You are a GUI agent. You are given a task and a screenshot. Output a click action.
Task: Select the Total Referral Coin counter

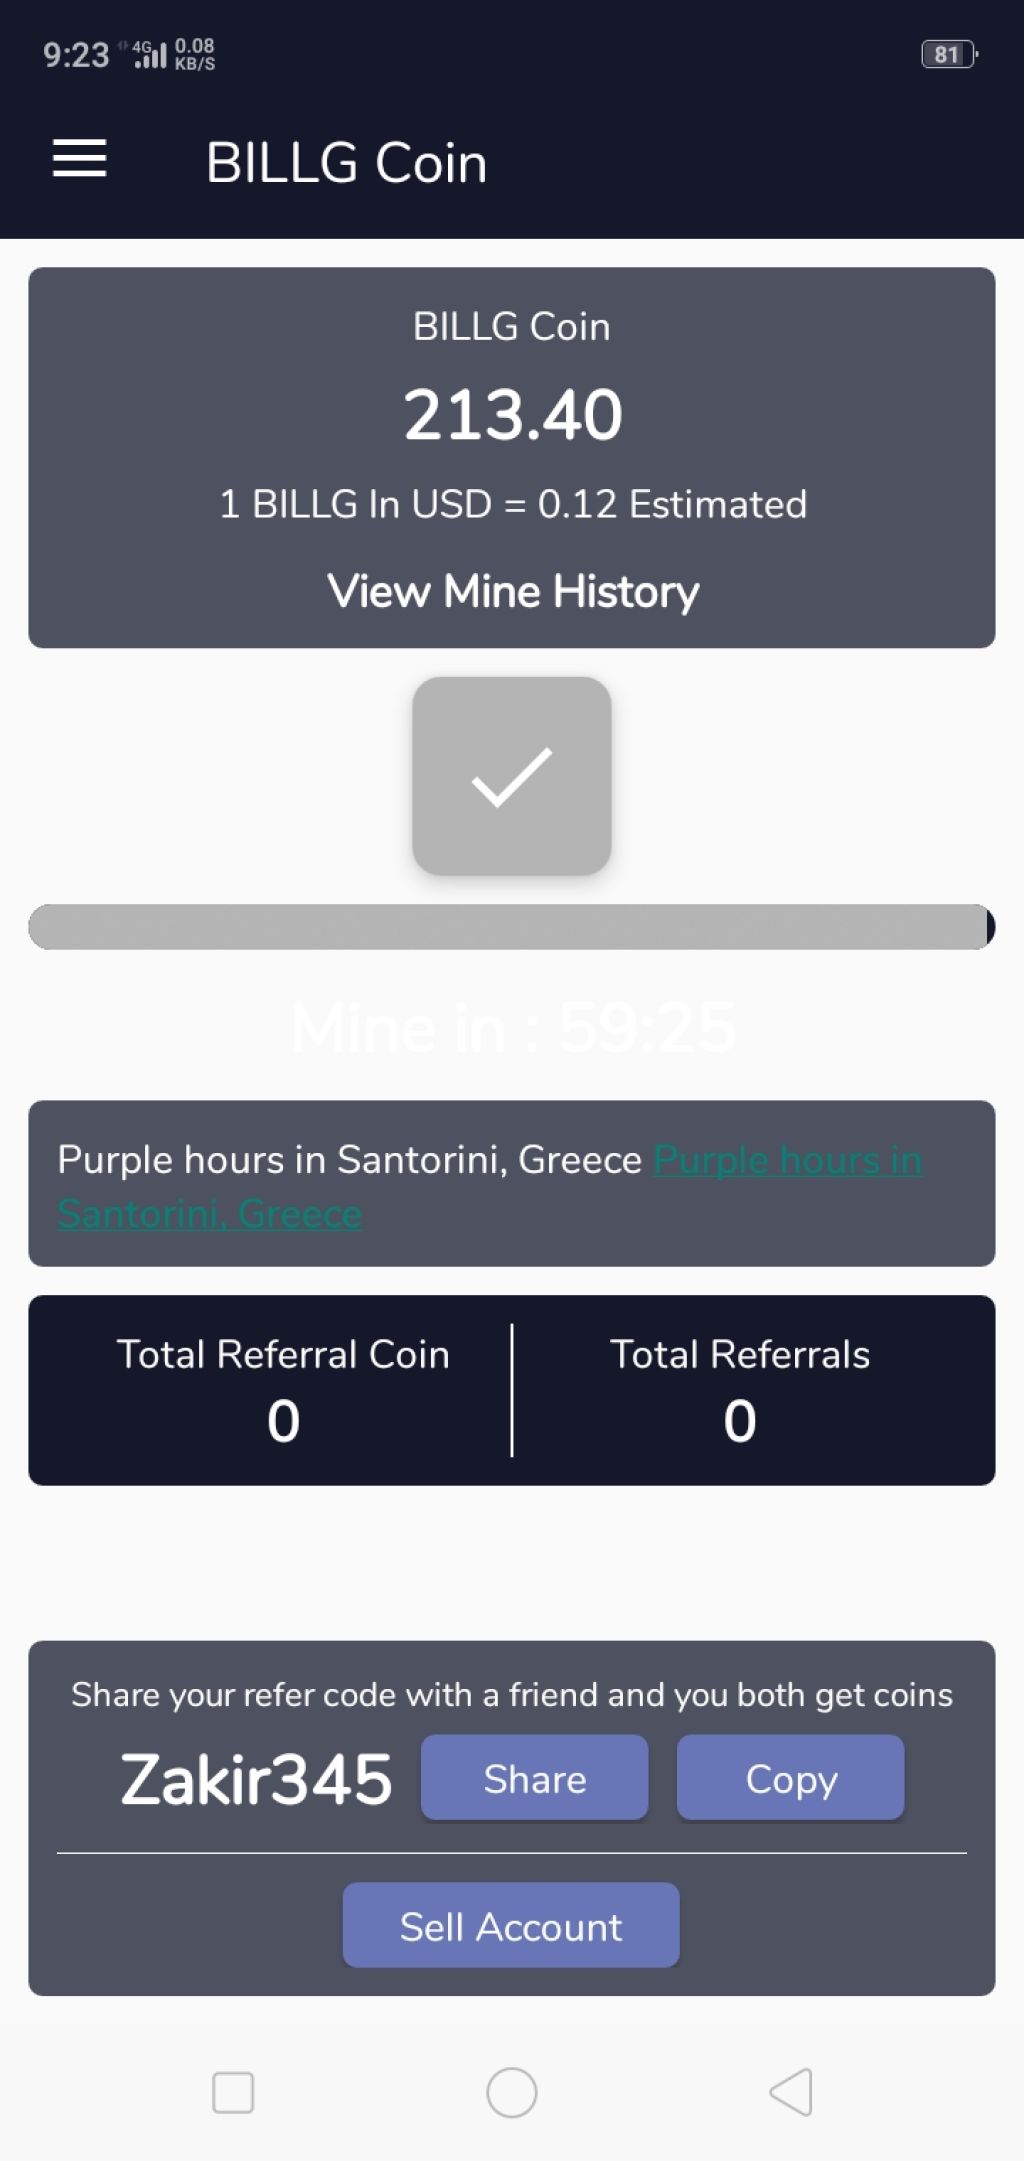(x=283, y=1390)
